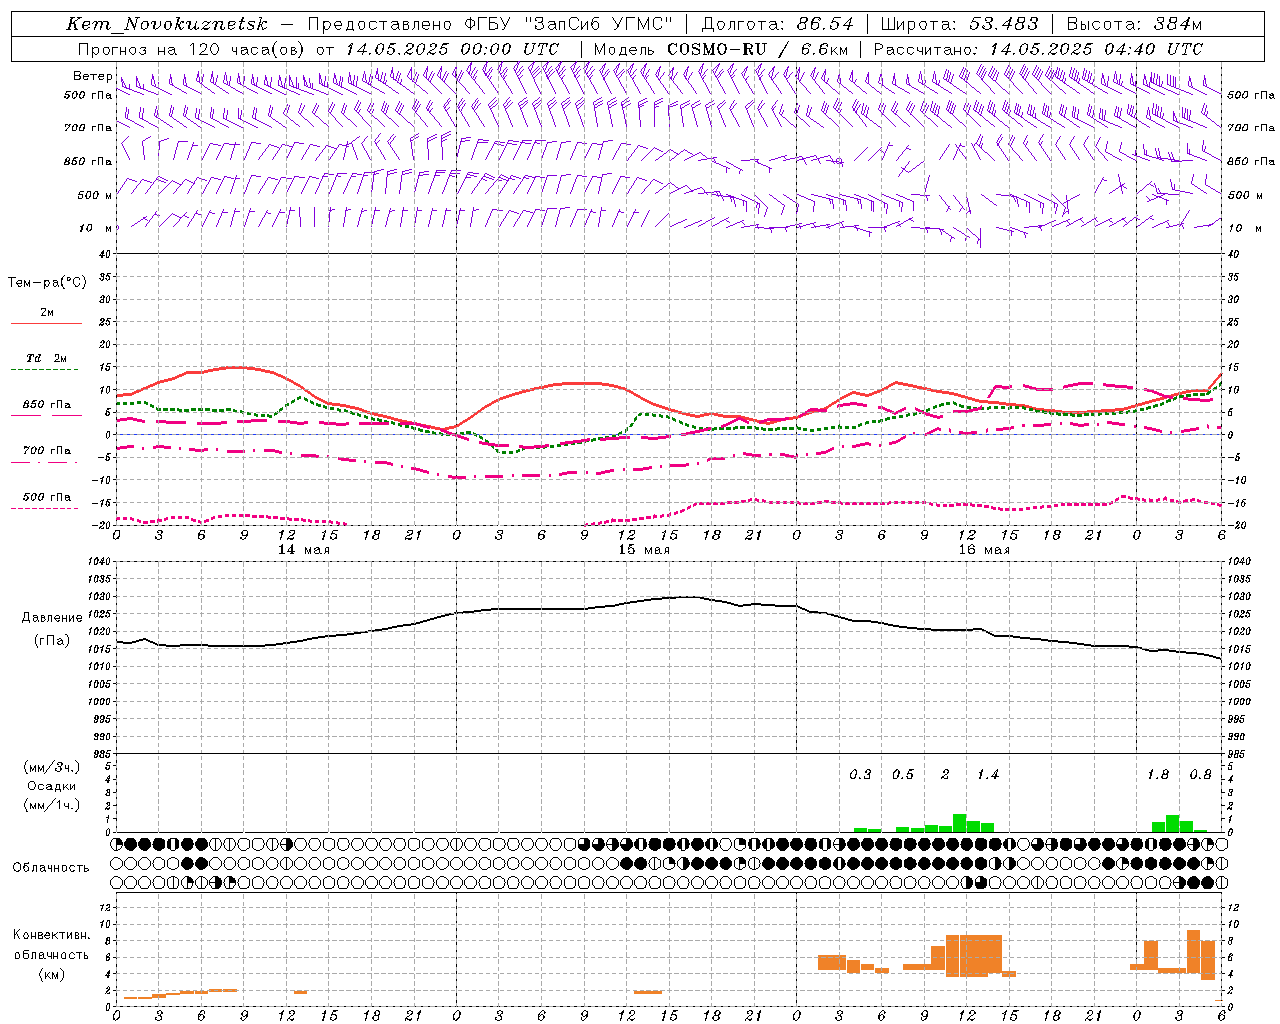Click the 'Рассчитано: 14.05.2025 04:40 UTC' timestamp

click(1039, 49)
